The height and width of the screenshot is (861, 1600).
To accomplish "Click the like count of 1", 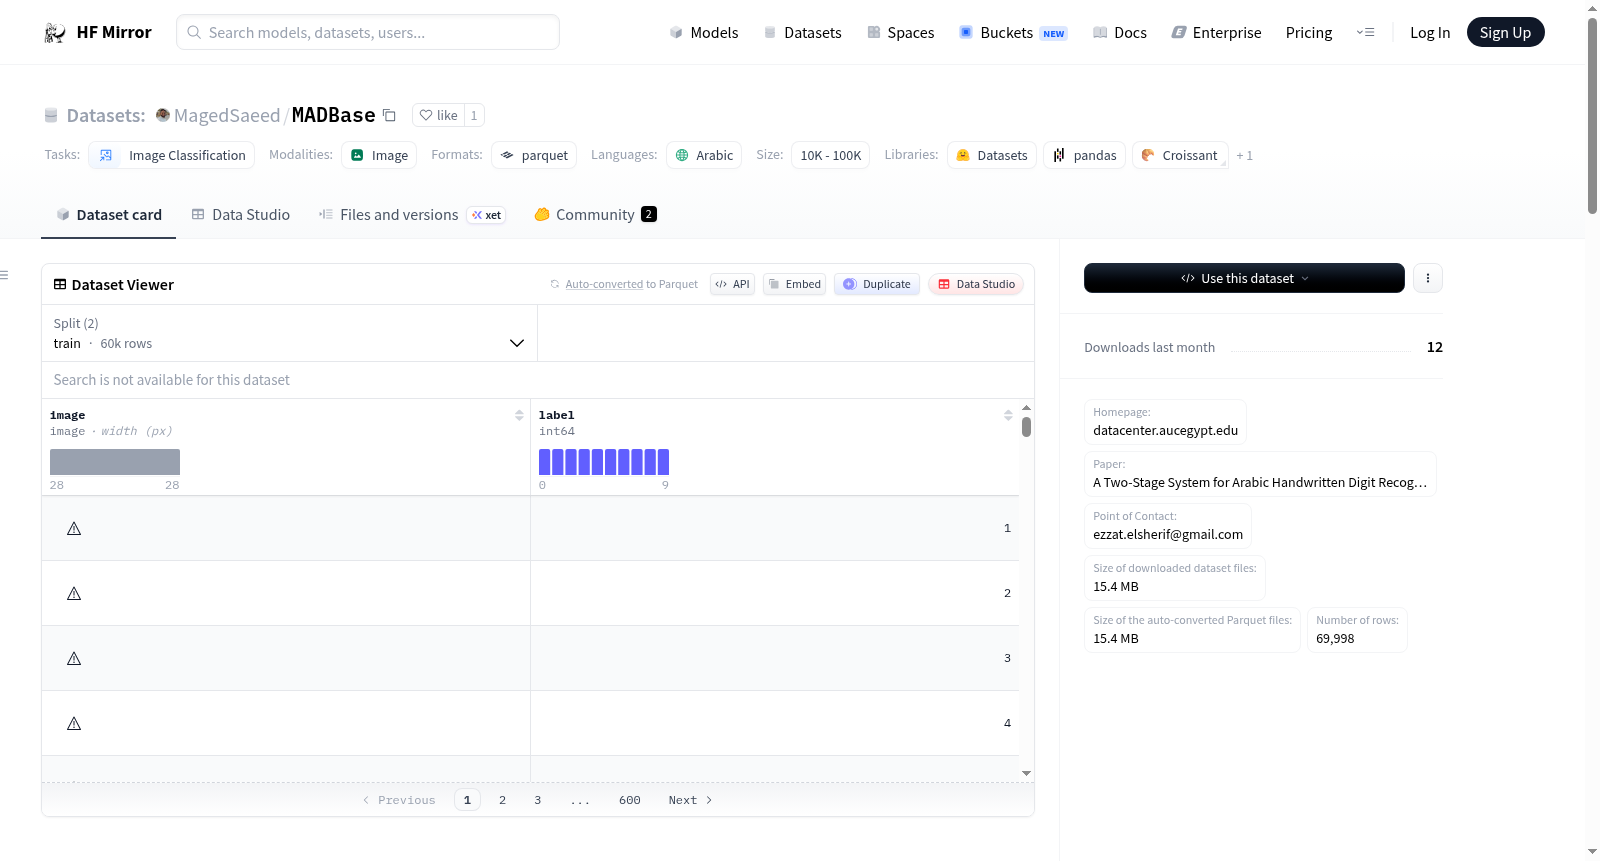I will tap(474, 115).
